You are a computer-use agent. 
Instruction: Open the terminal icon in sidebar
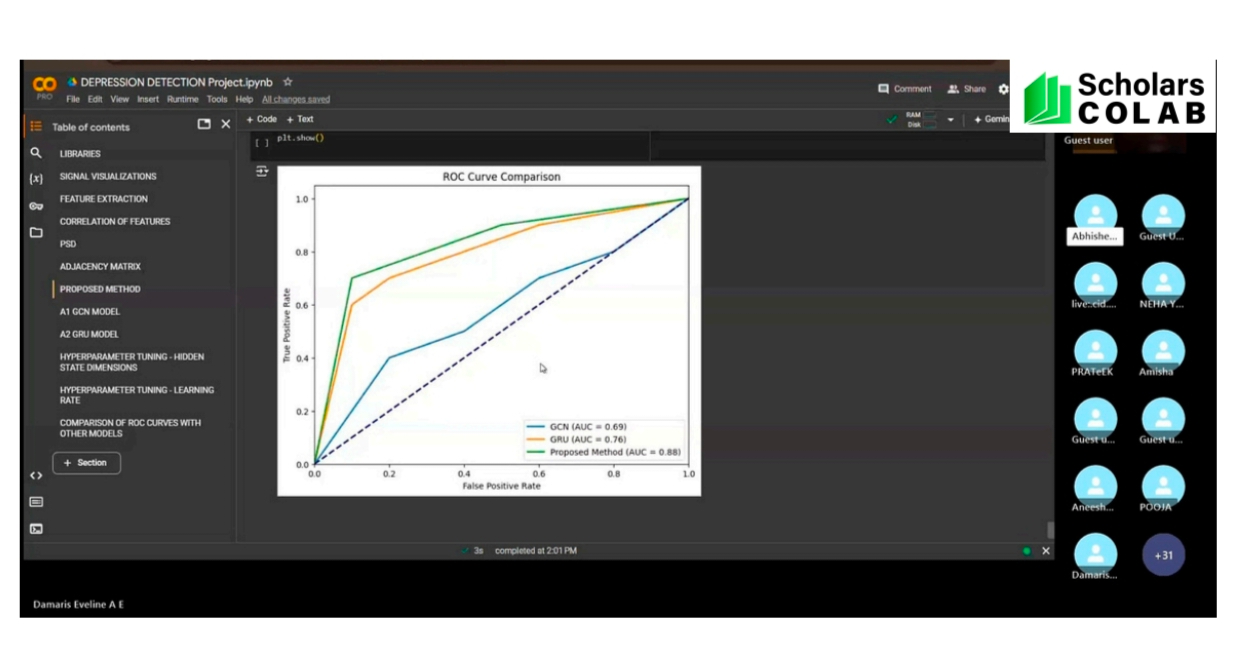pos(36,529)
